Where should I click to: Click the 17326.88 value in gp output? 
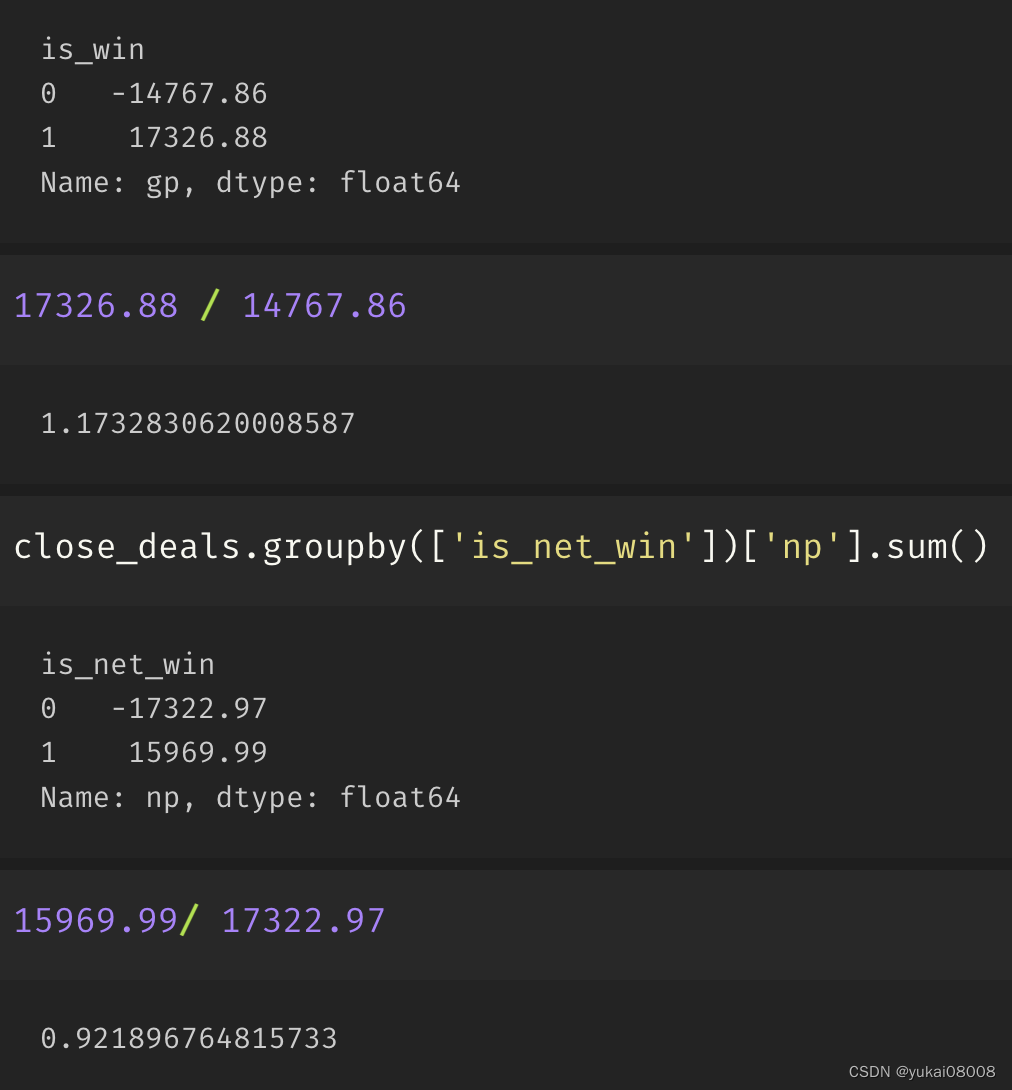coord(198,138)
